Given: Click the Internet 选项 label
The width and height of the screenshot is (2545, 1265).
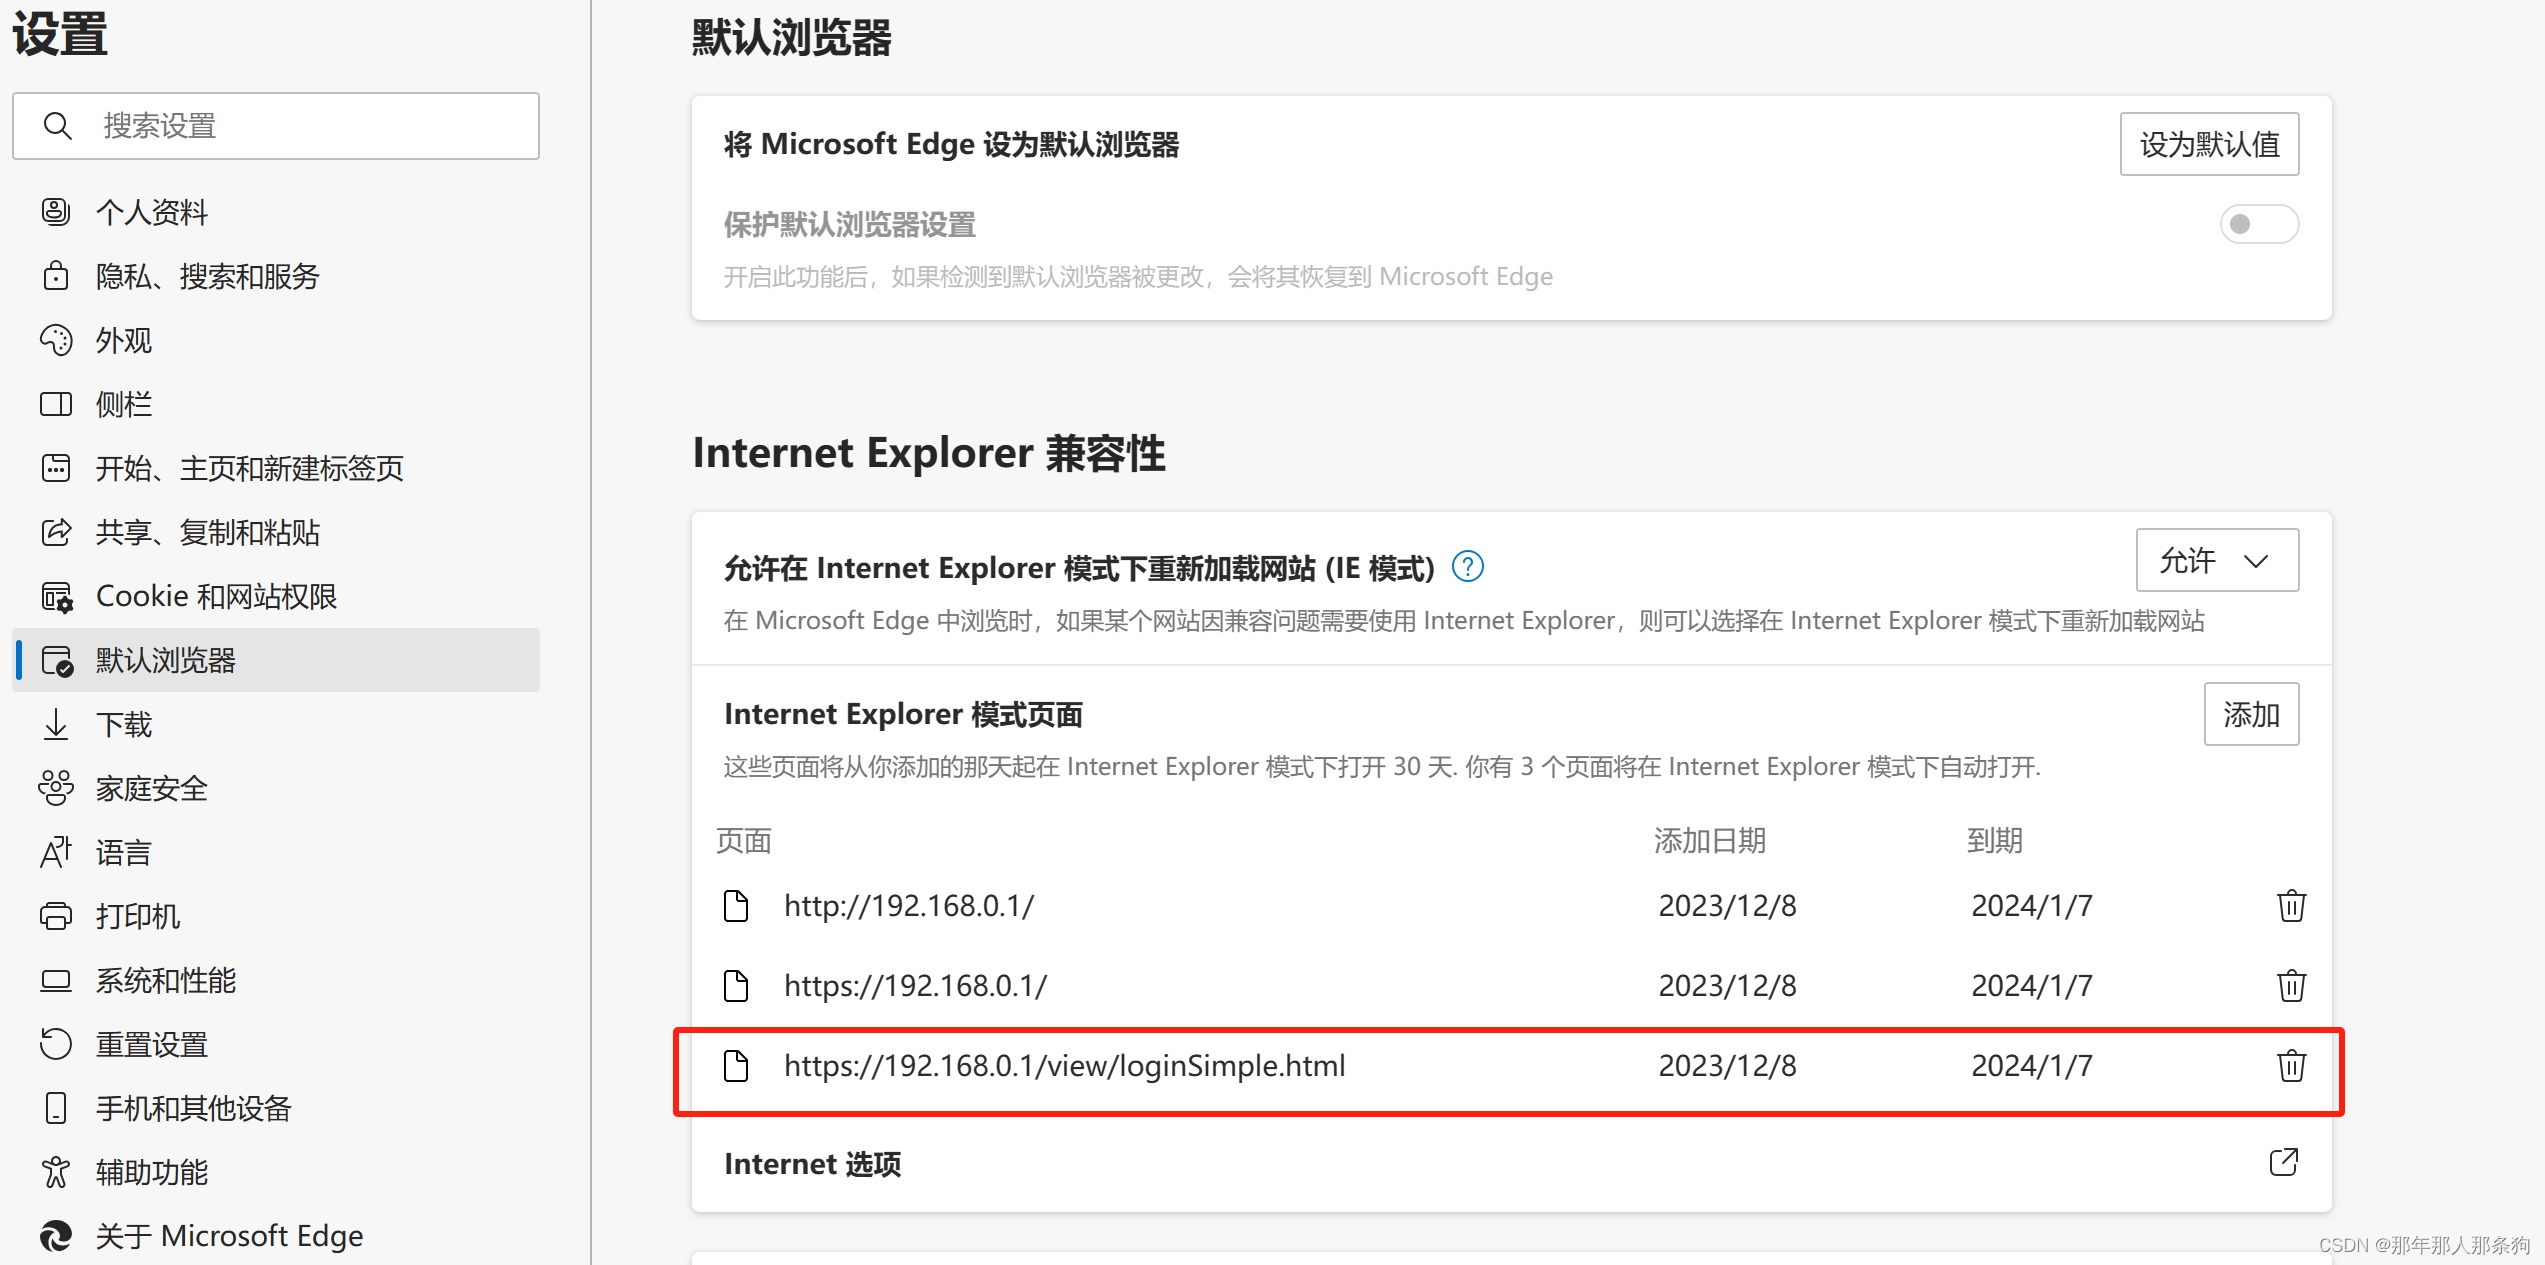Looking at the screenshot, I should tap(812, 1164).
